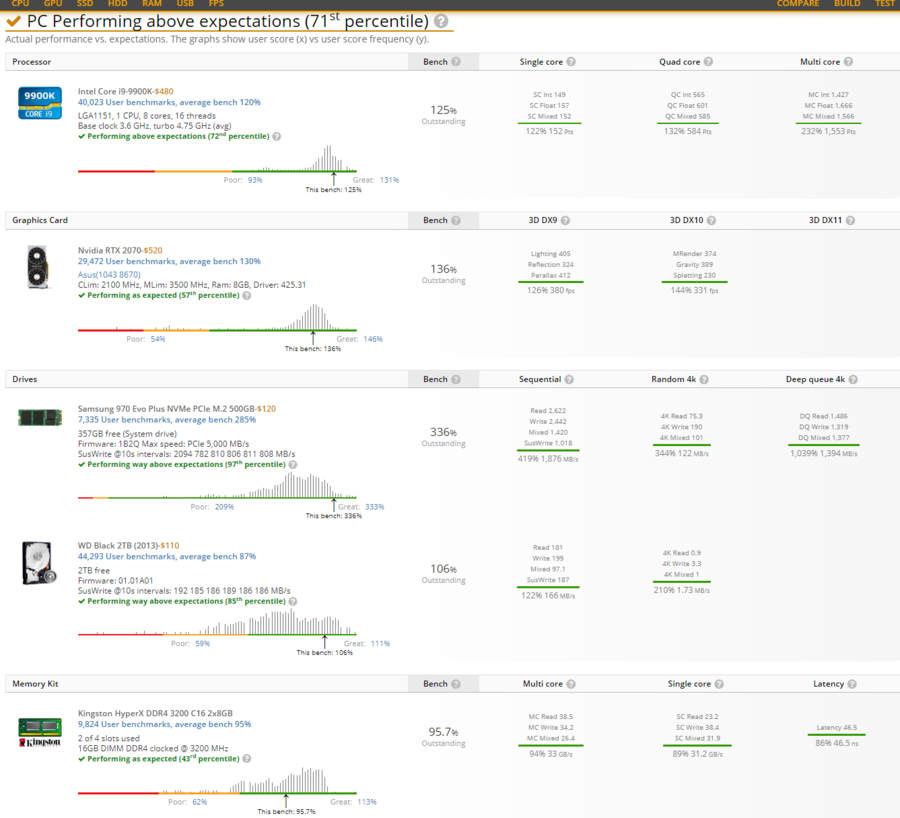Open Nvidia RTX 2070 product link
This screenshot has width=900, height=818.
pos(110,250)
